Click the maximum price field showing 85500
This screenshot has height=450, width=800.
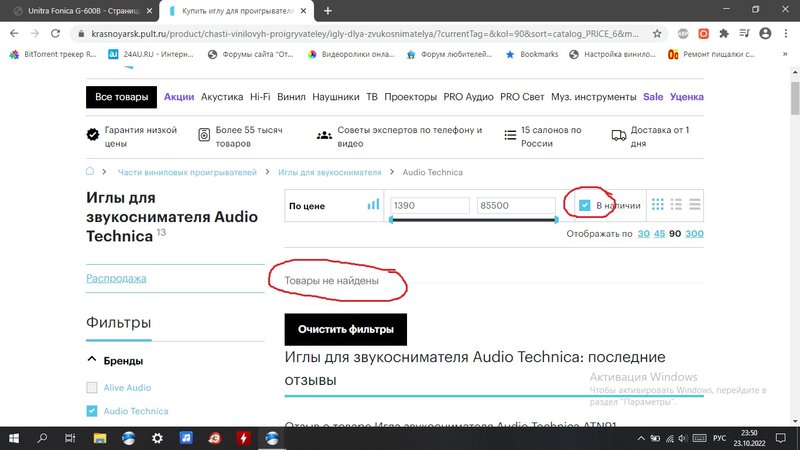click(516, 205)
